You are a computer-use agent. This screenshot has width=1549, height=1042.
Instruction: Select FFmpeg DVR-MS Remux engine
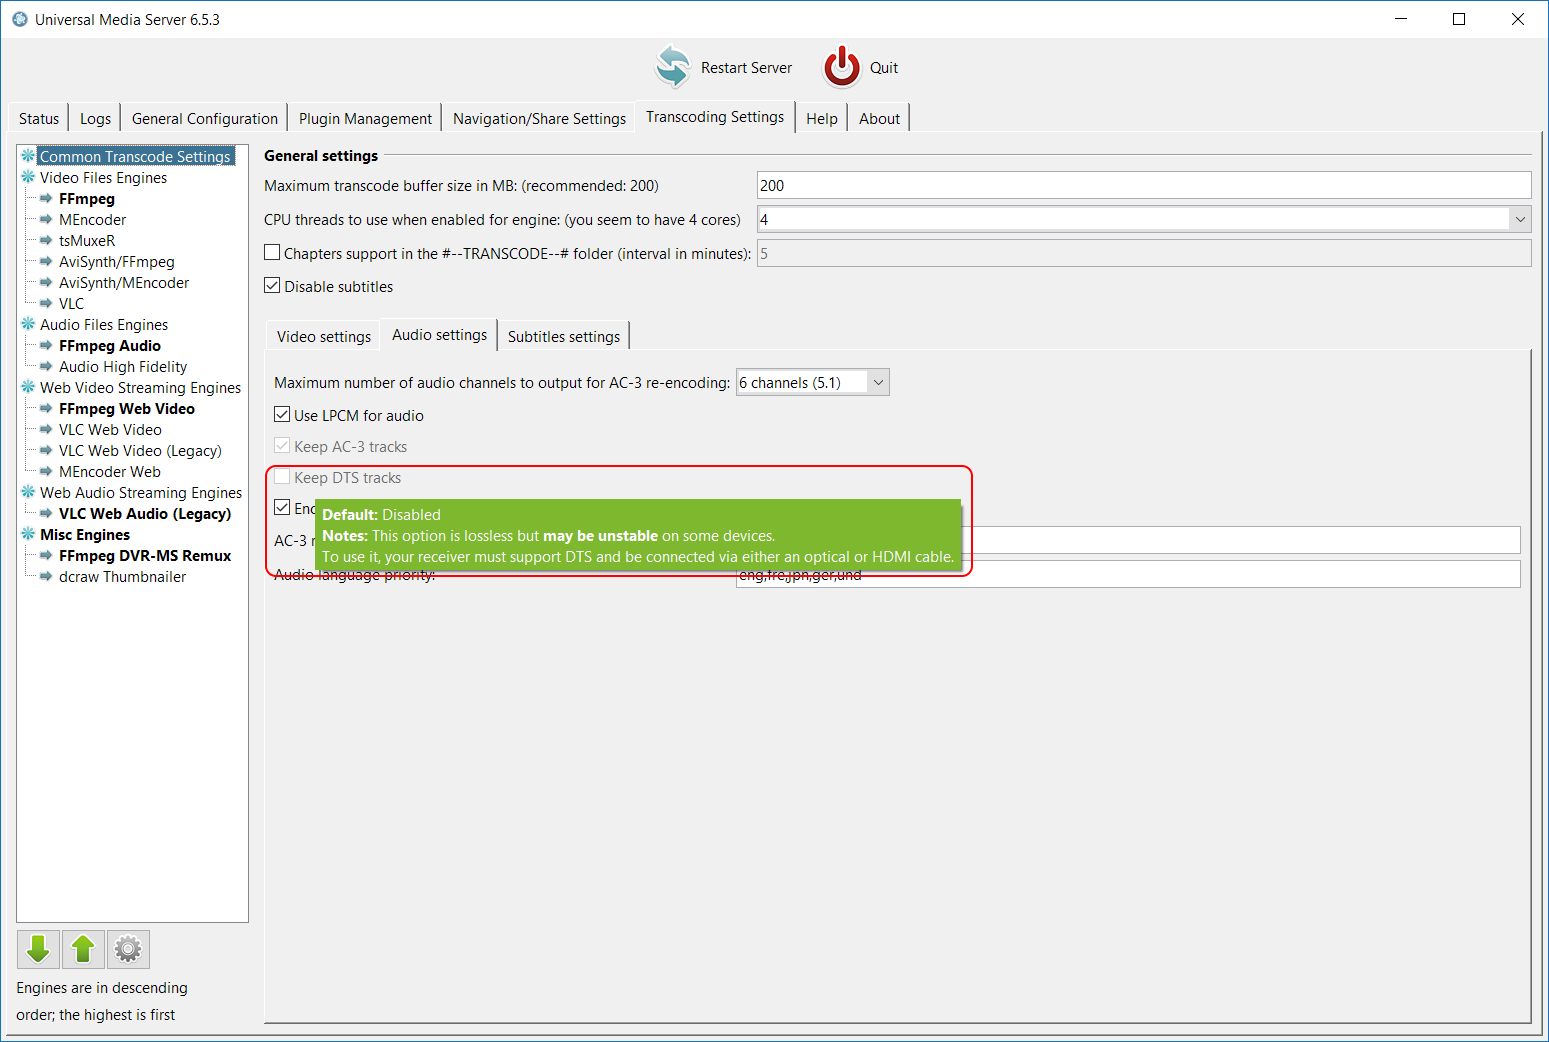145,555
